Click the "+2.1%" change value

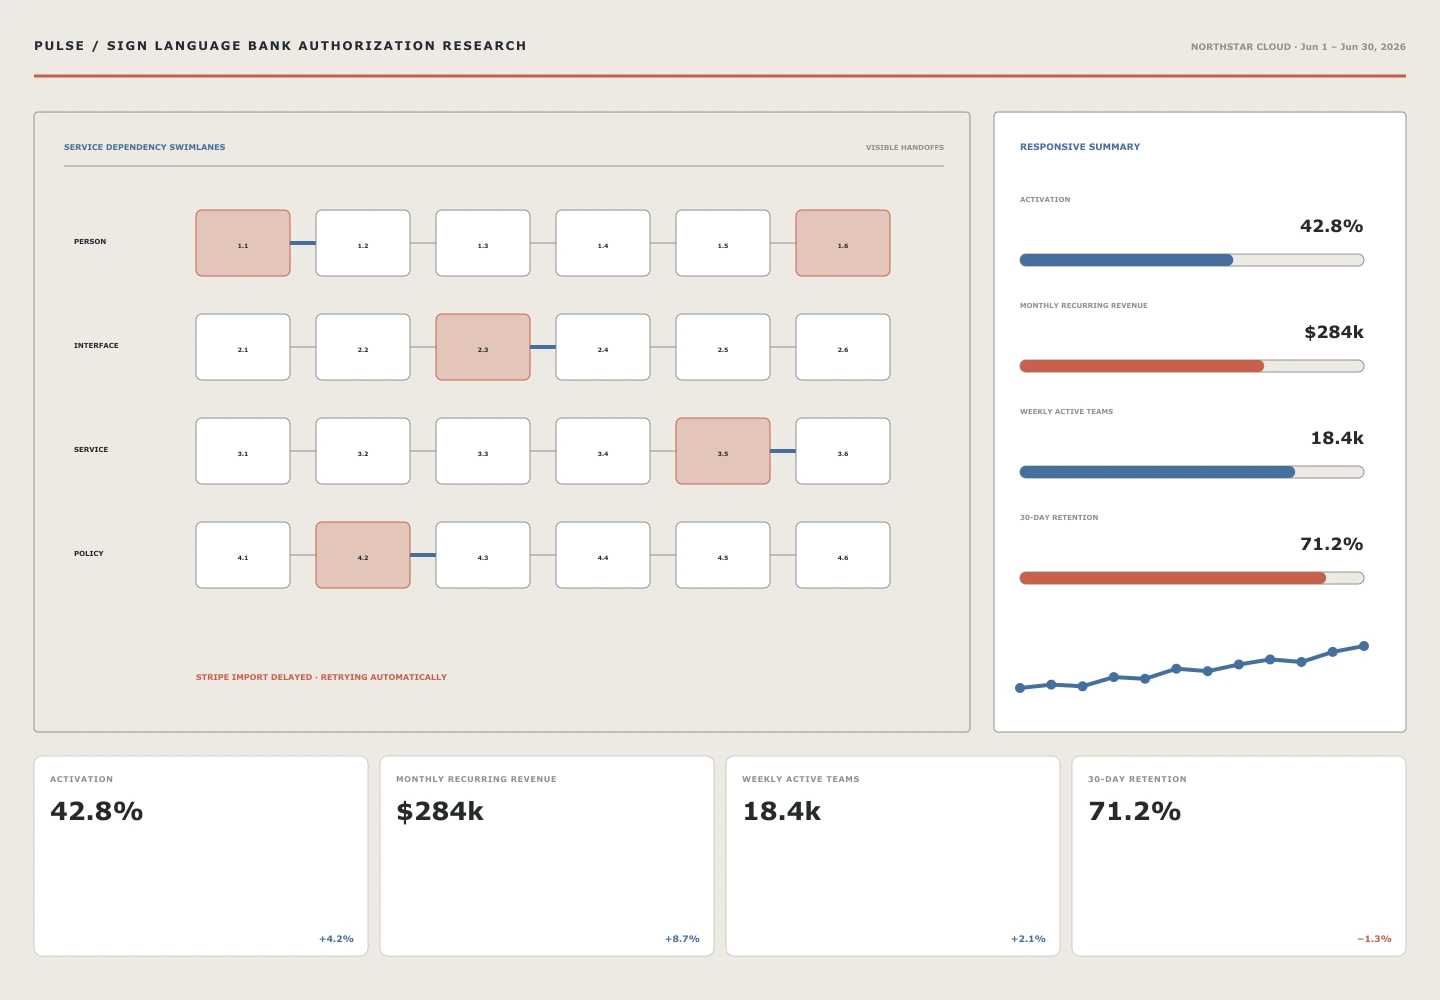pyautogui.click(x=1028, y=939)
